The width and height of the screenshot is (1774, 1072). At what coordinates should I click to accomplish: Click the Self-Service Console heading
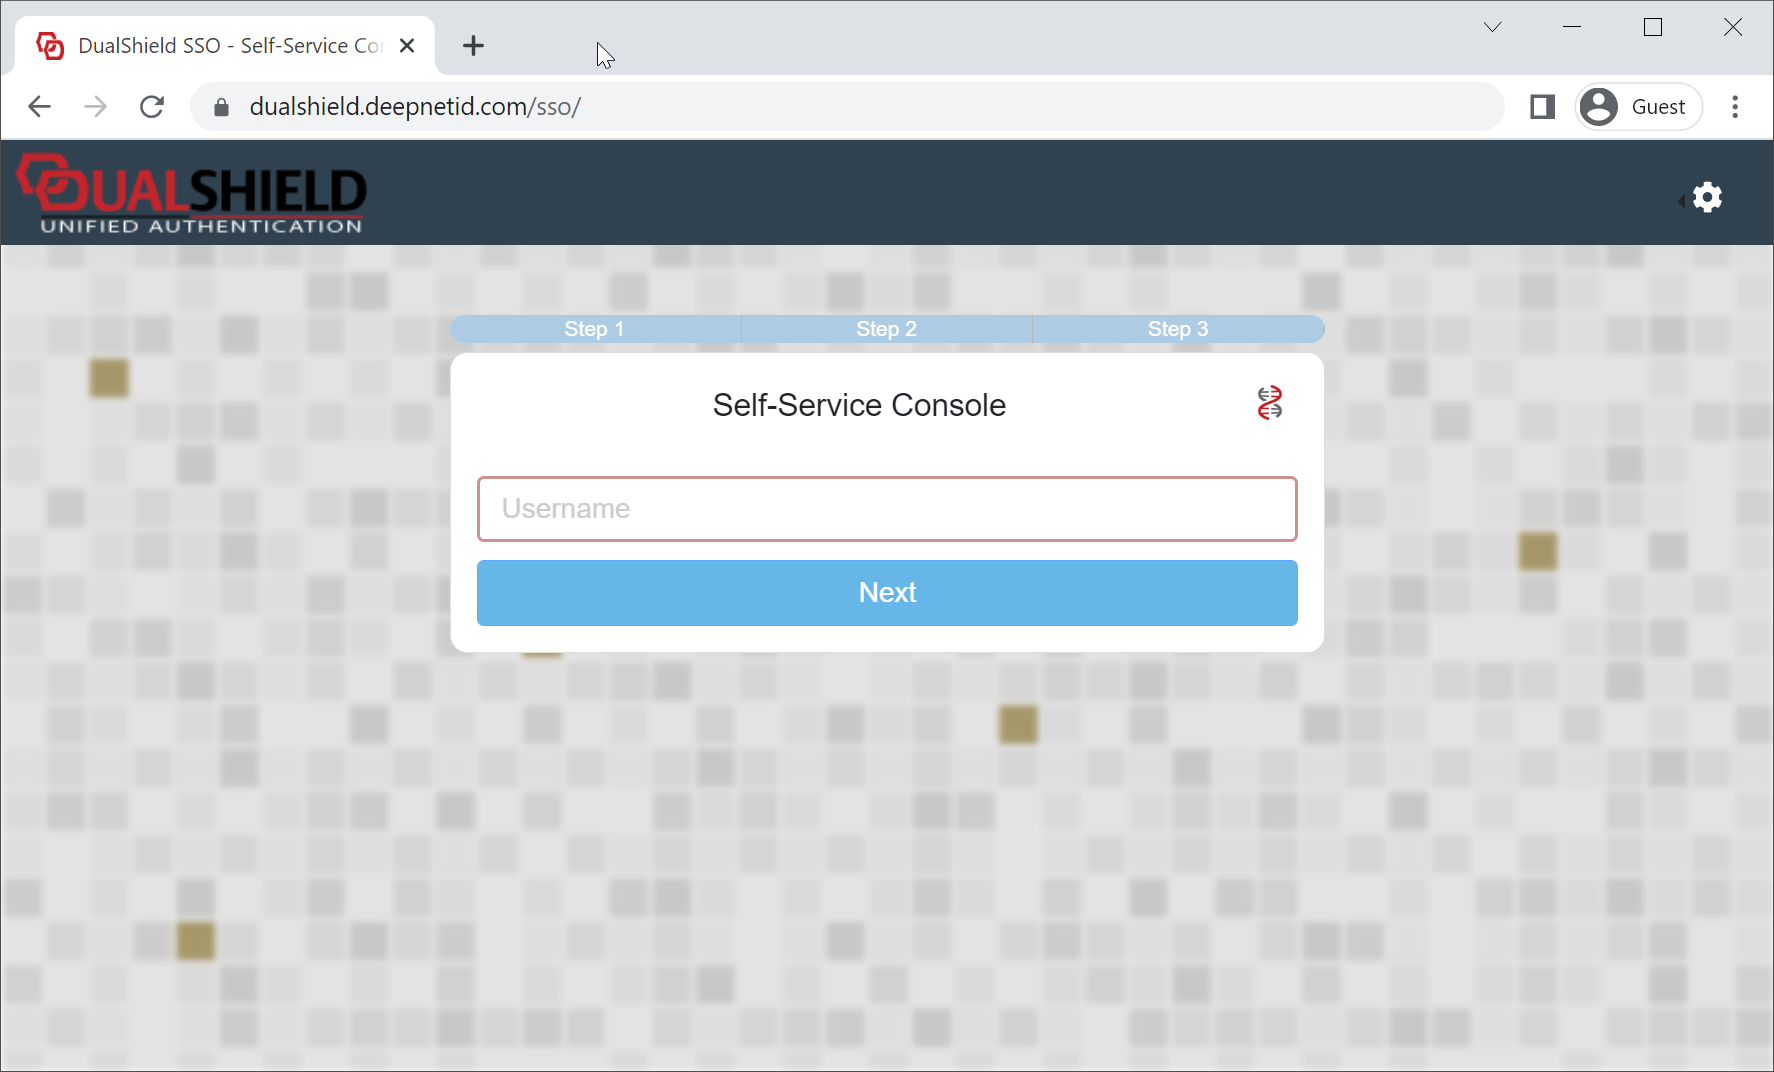859,405
